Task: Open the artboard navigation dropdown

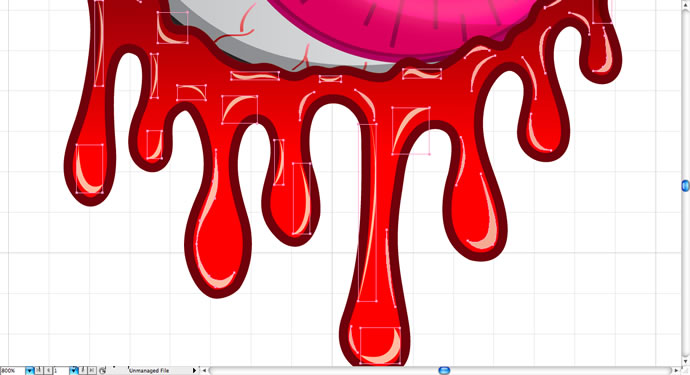Action: [x=73, y=371]
